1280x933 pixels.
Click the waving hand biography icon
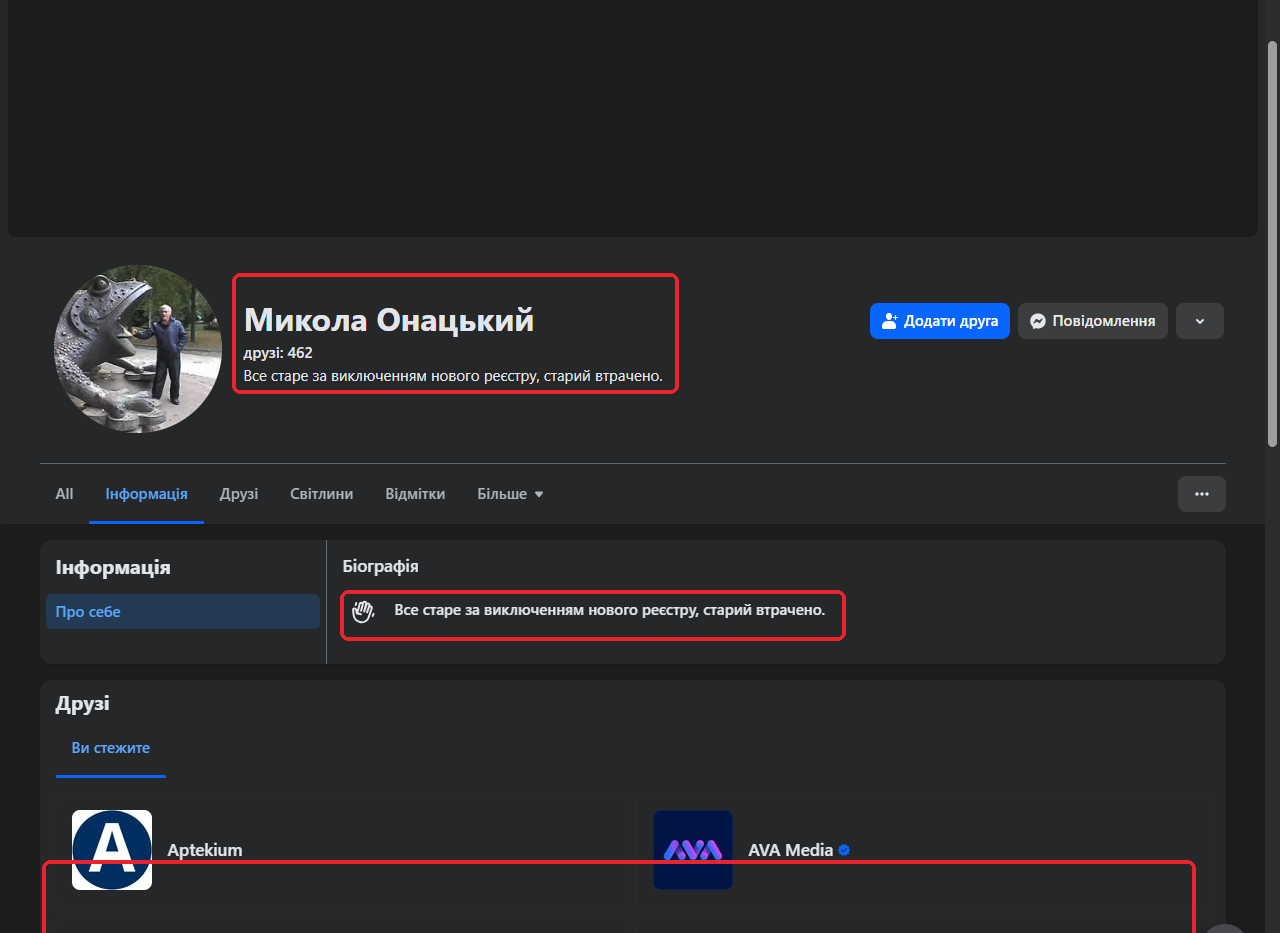point(362,611)
